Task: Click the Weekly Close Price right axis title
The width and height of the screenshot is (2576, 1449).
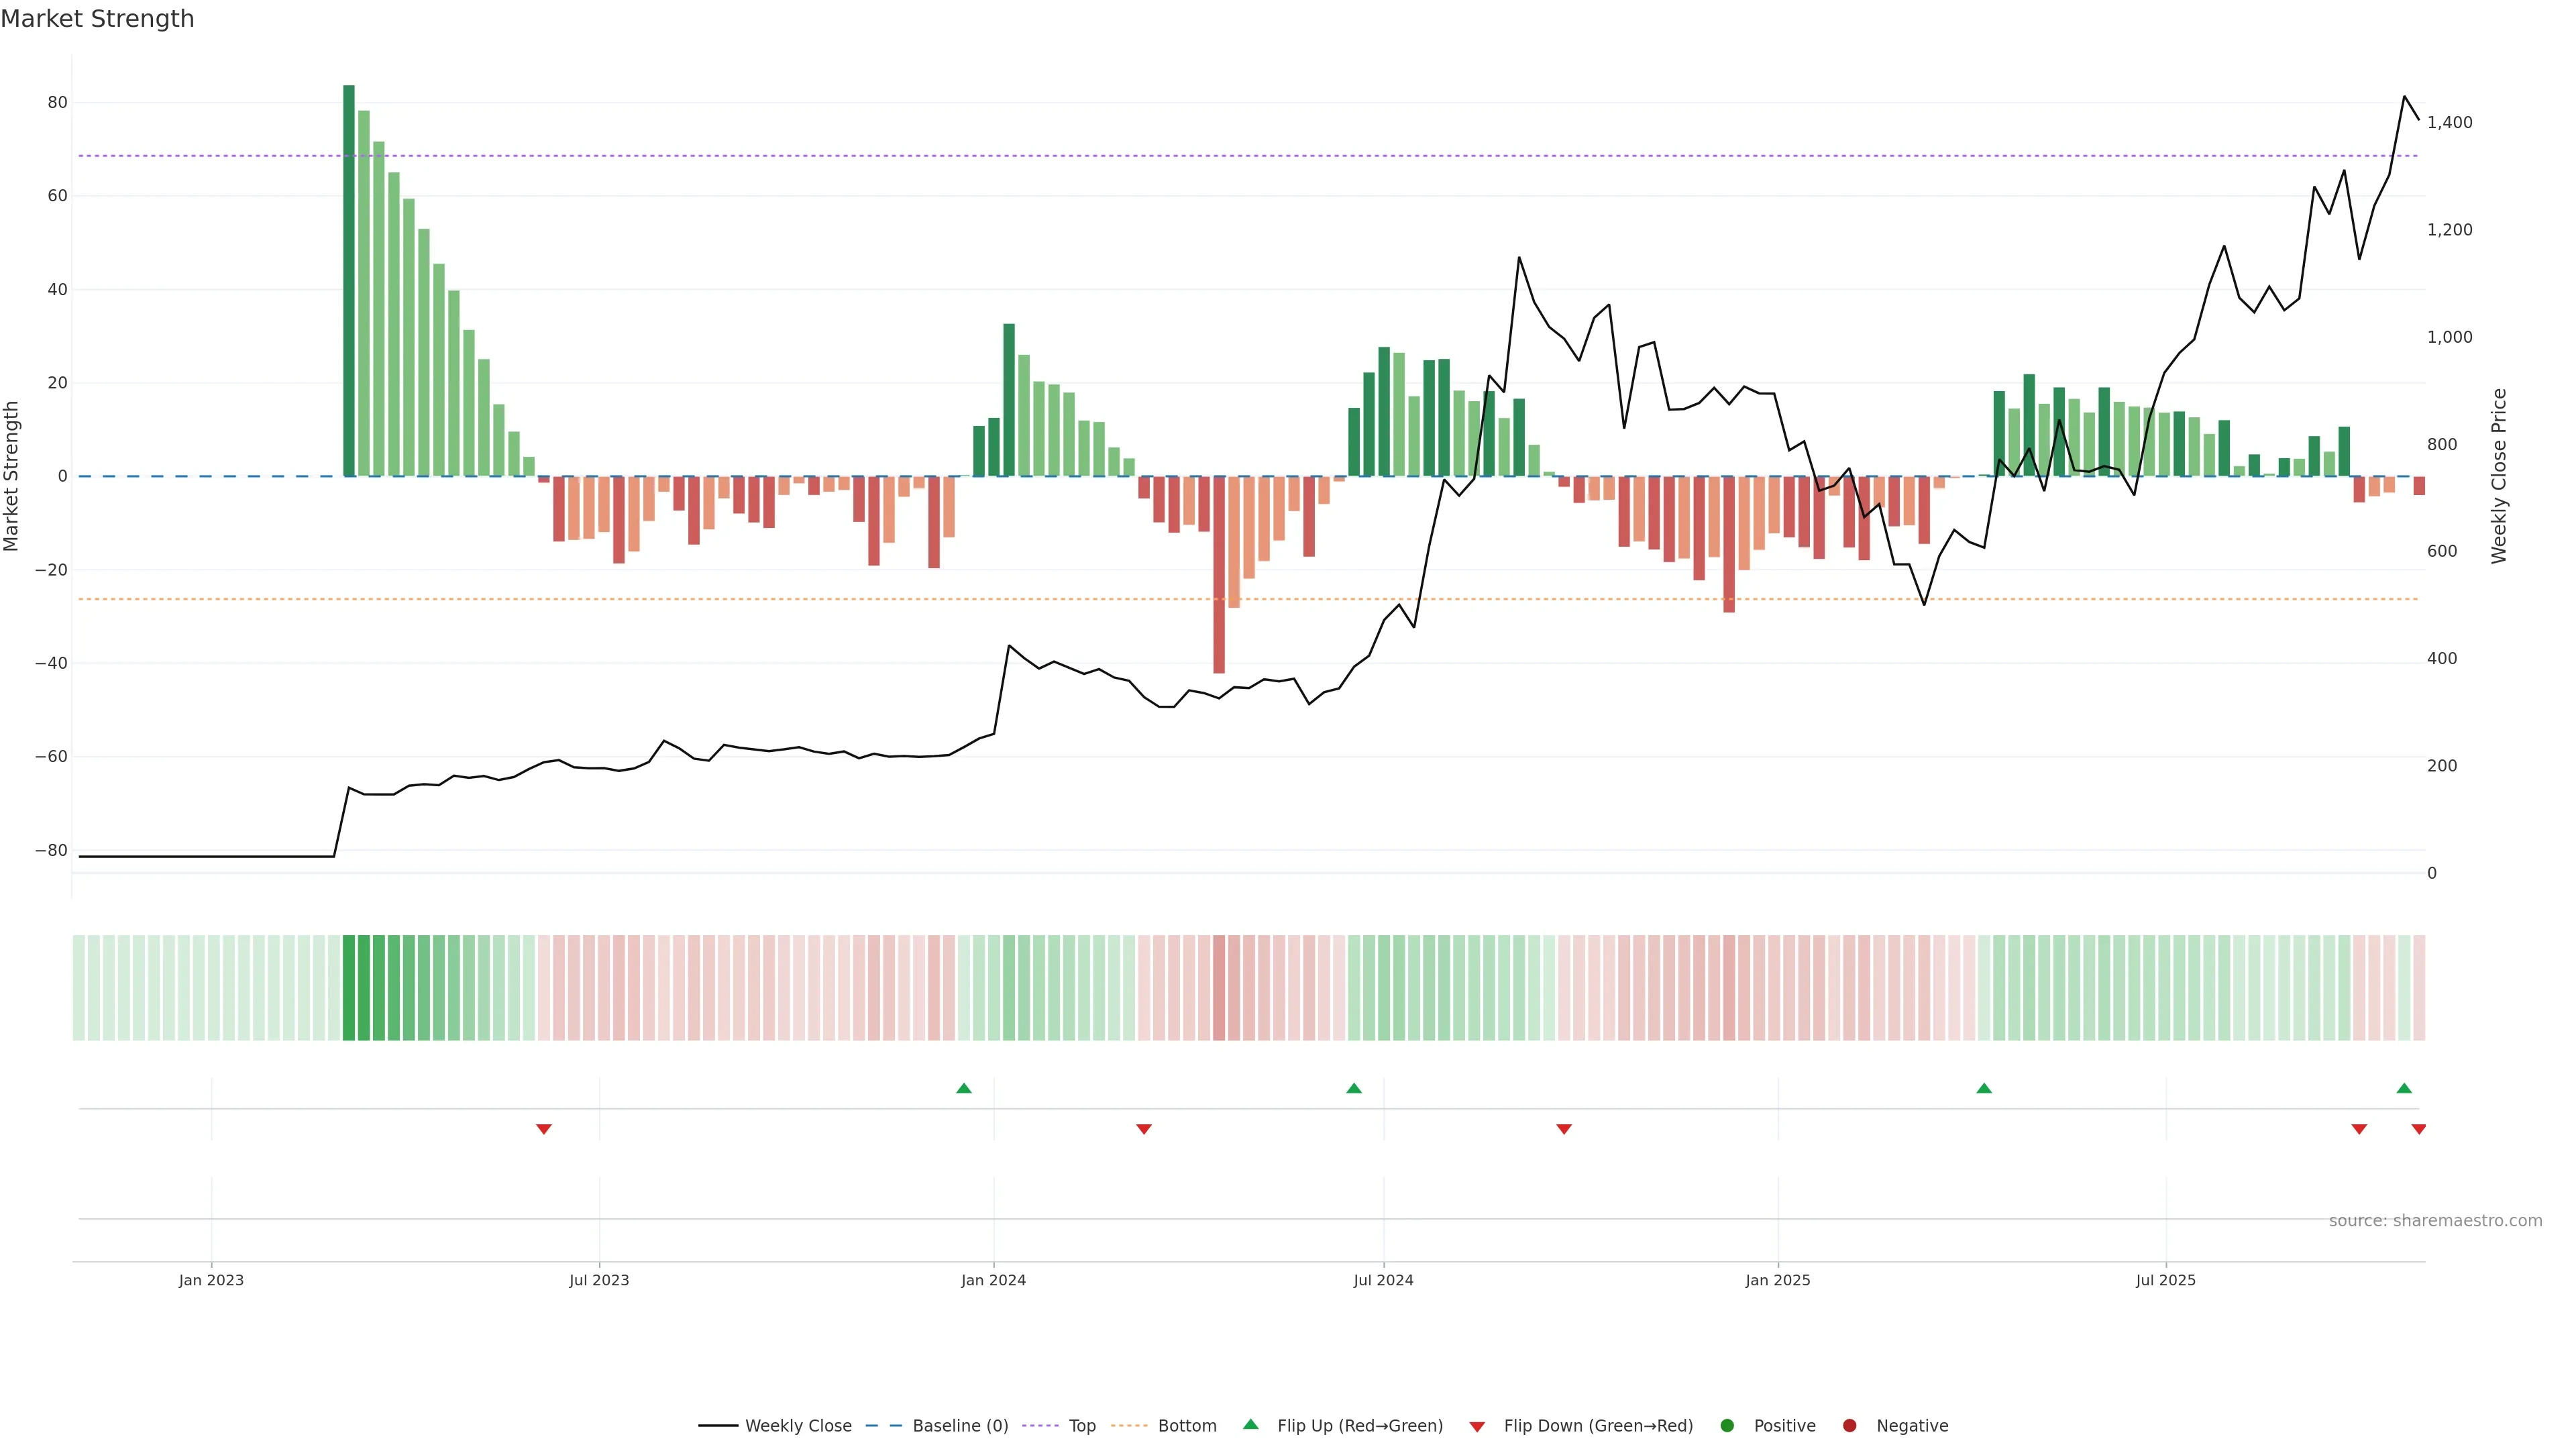Action: [2499, 476]
